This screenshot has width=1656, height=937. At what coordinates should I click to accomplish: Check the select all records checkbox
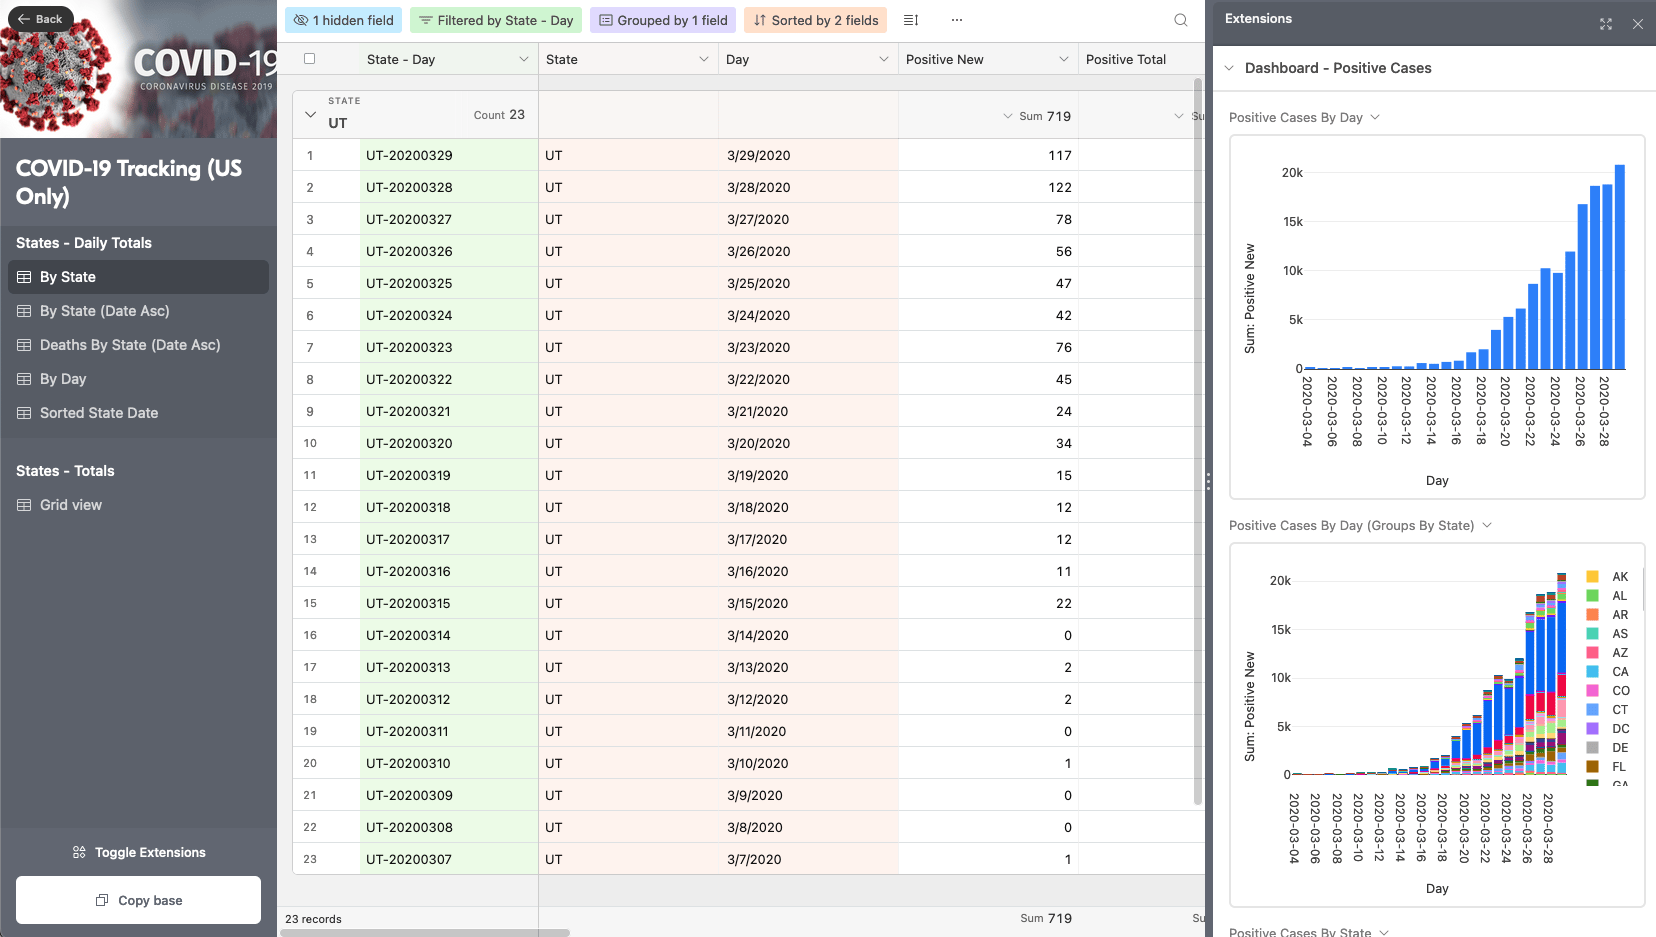[x=309, y=59]
